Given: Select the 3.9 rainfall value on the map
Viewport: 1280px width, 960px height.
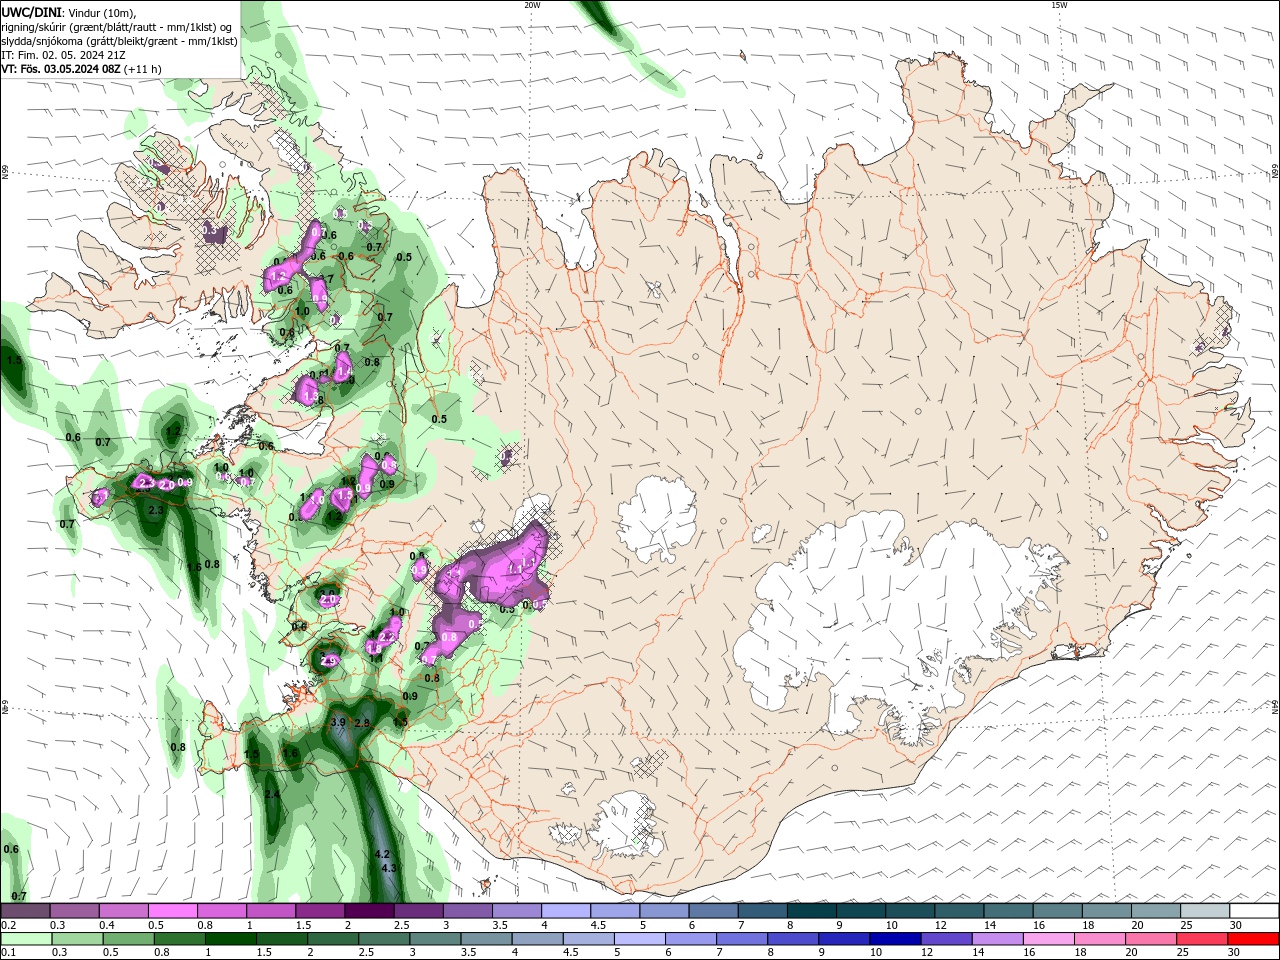Looking at the screenshot, I should click(x=338, y=722).
